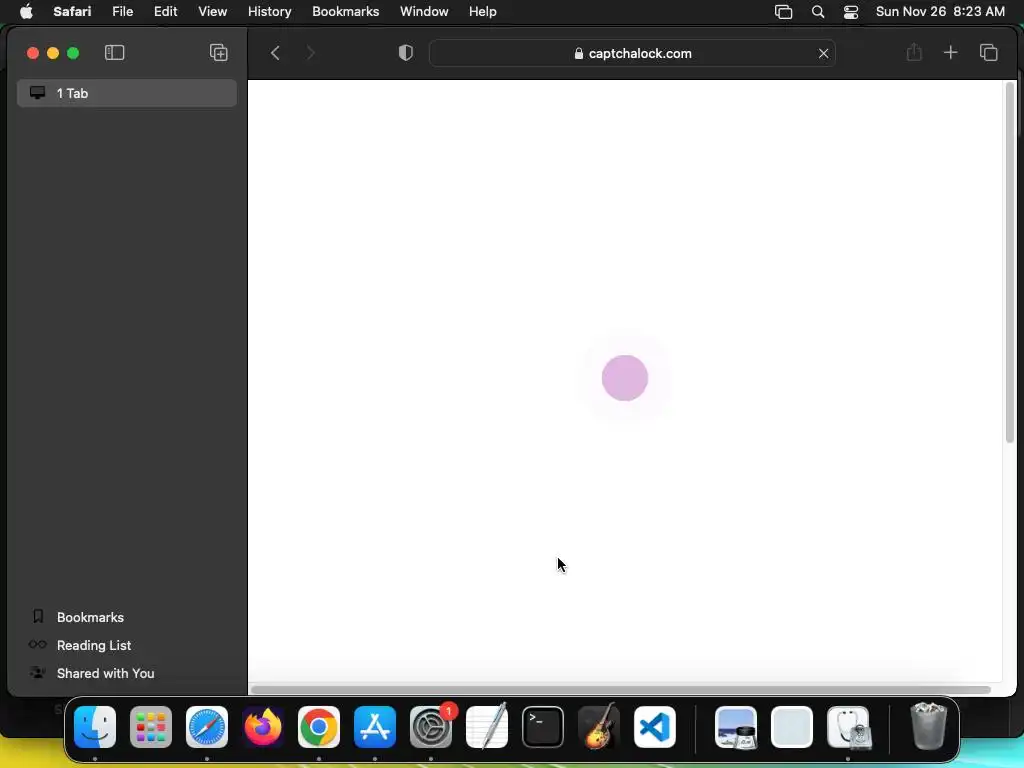
Task: Click the vertical page scrollbar
Action: pos(1010,263)
